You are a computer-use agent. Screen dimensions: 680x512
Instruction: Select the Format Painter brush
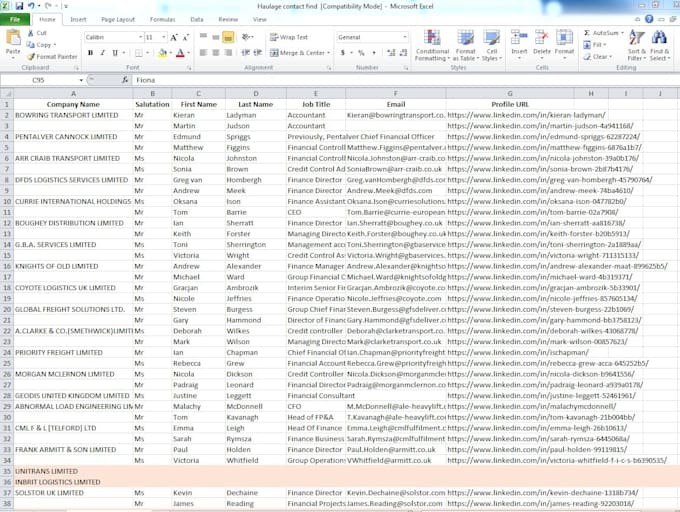(x=31, y=56)
